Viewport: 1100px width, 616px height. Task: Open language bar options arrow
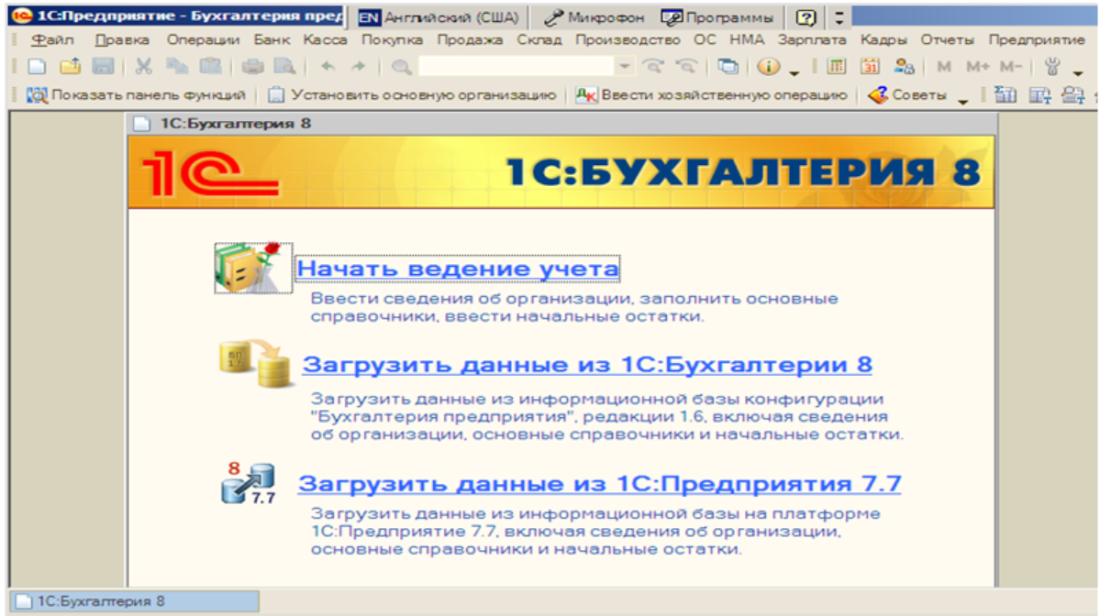click(x=839, y=17)
